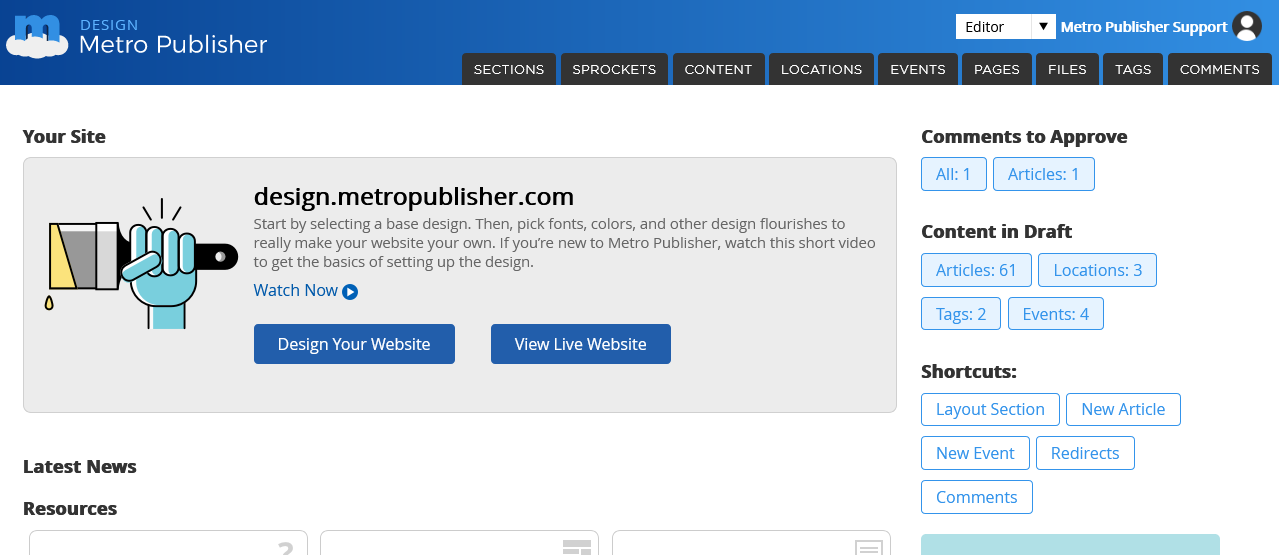Viewport: 1279px width, 555px height.
Task: Click the Layout Section shortcut
Action: tap(990, 409)
